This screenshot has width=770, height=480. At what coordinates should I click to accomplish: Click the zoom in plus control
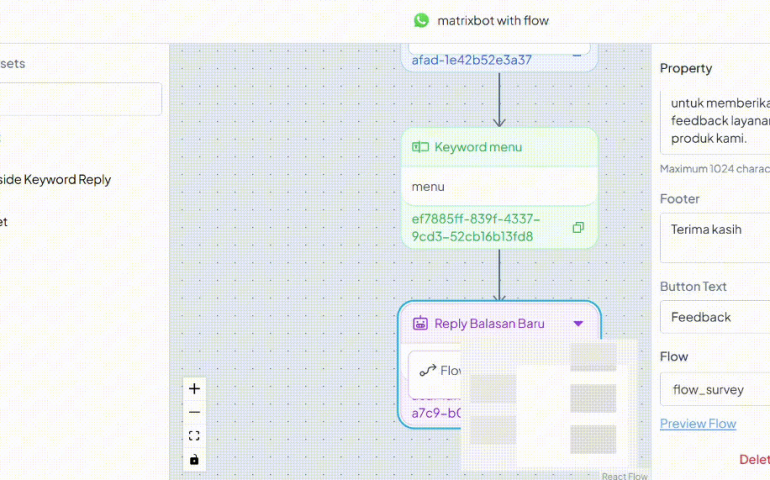click(x=194, y=389)
